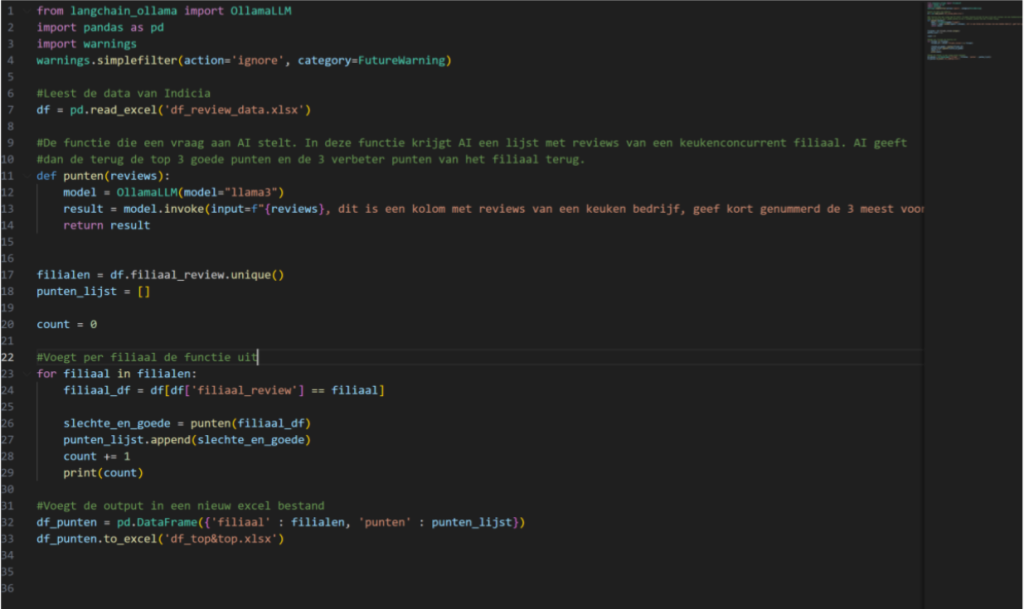Click '#Leest de data van Indicia' comment
This screenshot has height=609, width=1024.
124,94
